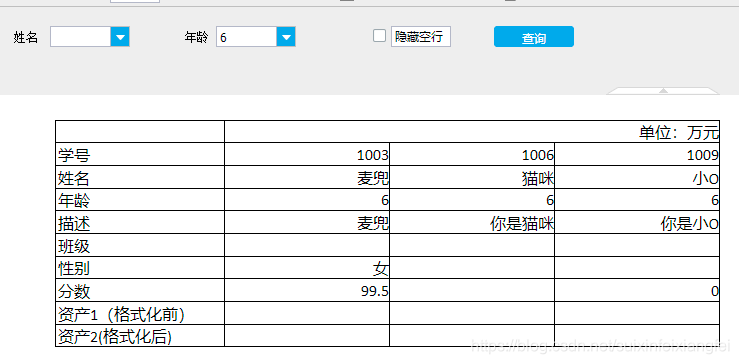Select the 分数 row label
This screenshot has width=739, height=364.
pyautogui.click(x=140, y=290)
